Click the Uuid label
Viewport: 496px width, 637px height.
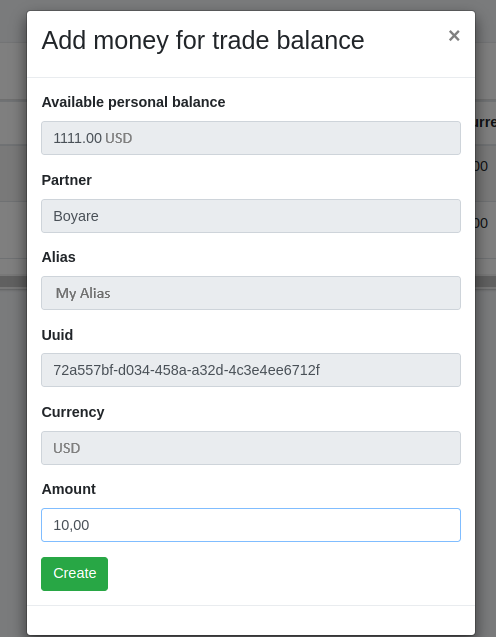point(57,335)
